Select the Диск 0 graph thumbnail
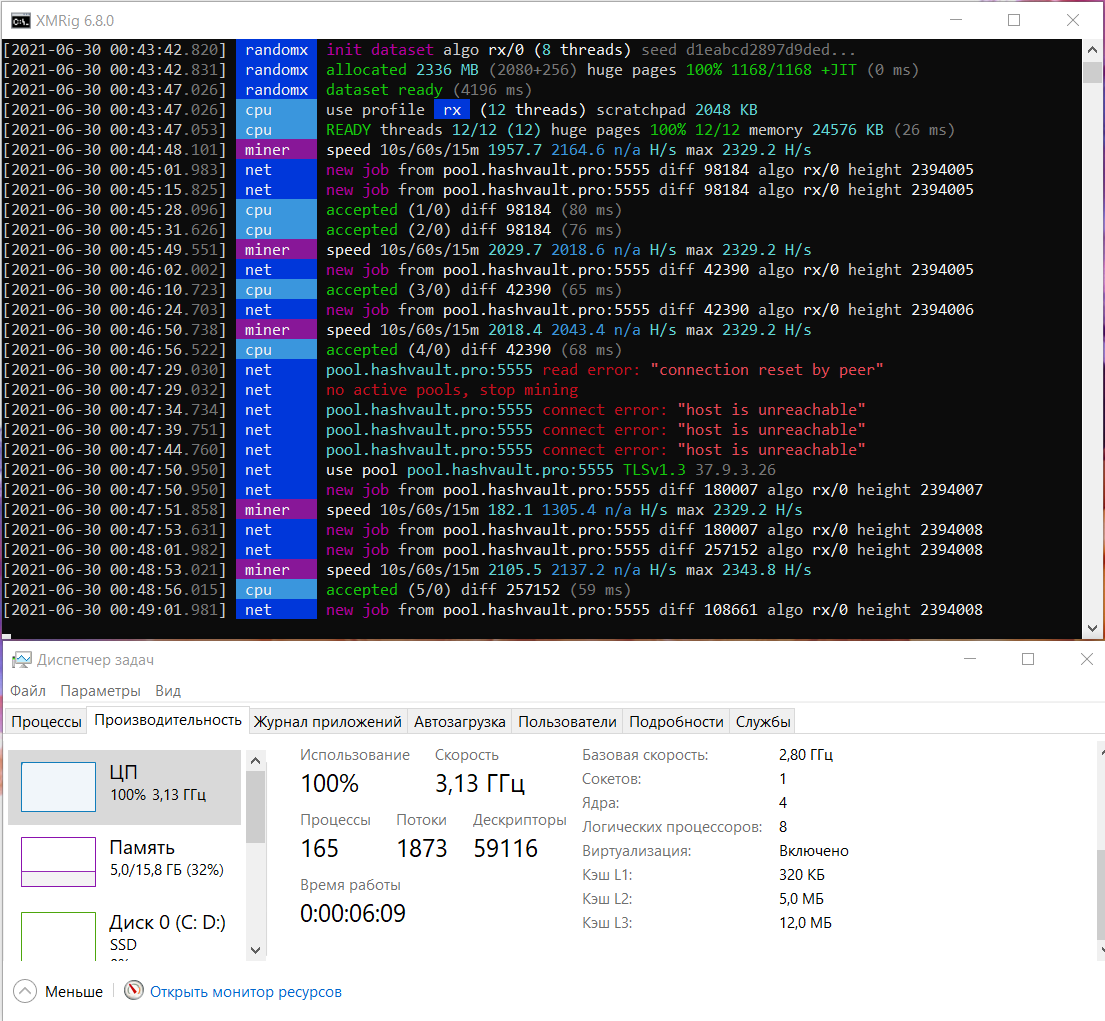1105x1021 pixels. pos(58,936)
